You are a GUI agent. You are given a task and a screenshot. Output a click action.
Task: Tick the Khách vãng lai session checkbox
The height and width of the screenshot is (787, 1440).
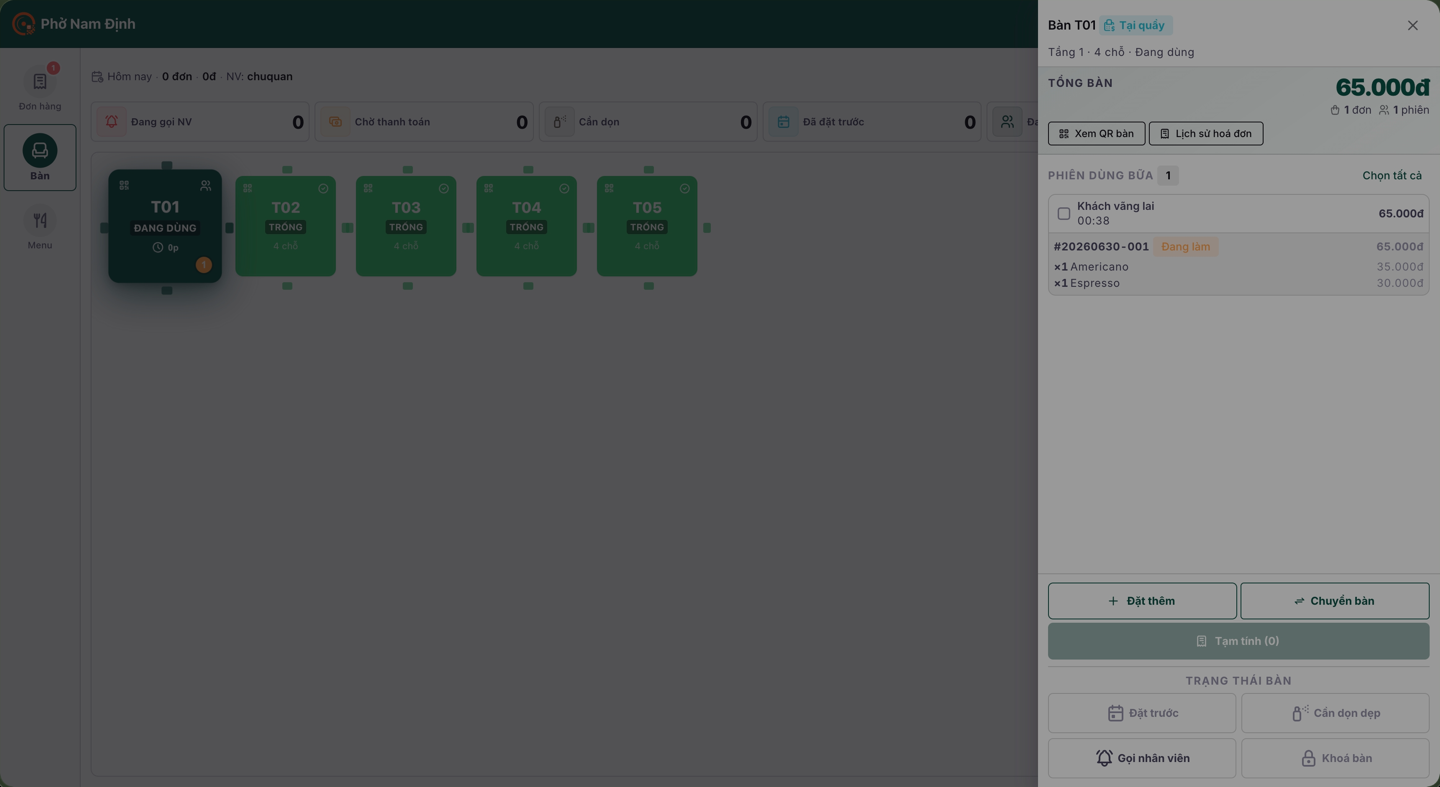(1064, 213)
